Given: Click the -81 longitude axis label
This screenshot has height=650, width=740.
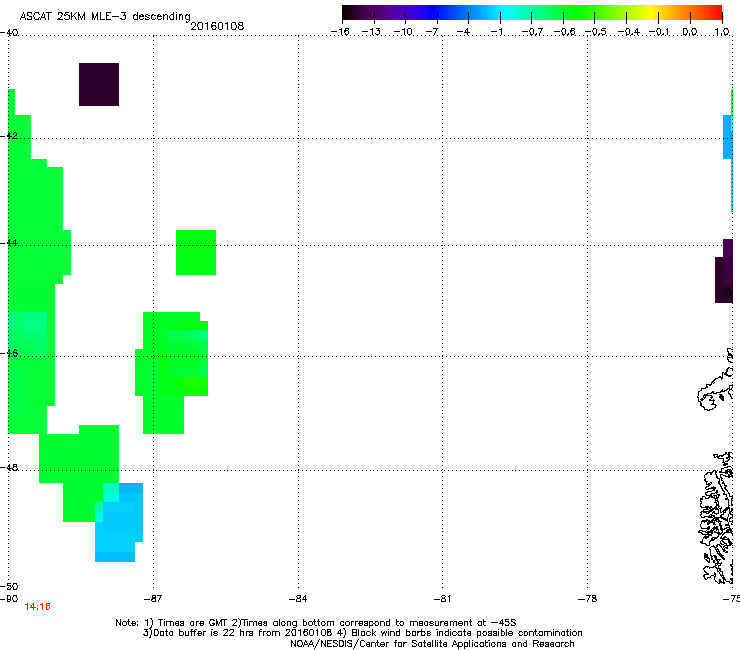Looking at the screenshot, I should (x=442, y=599).
